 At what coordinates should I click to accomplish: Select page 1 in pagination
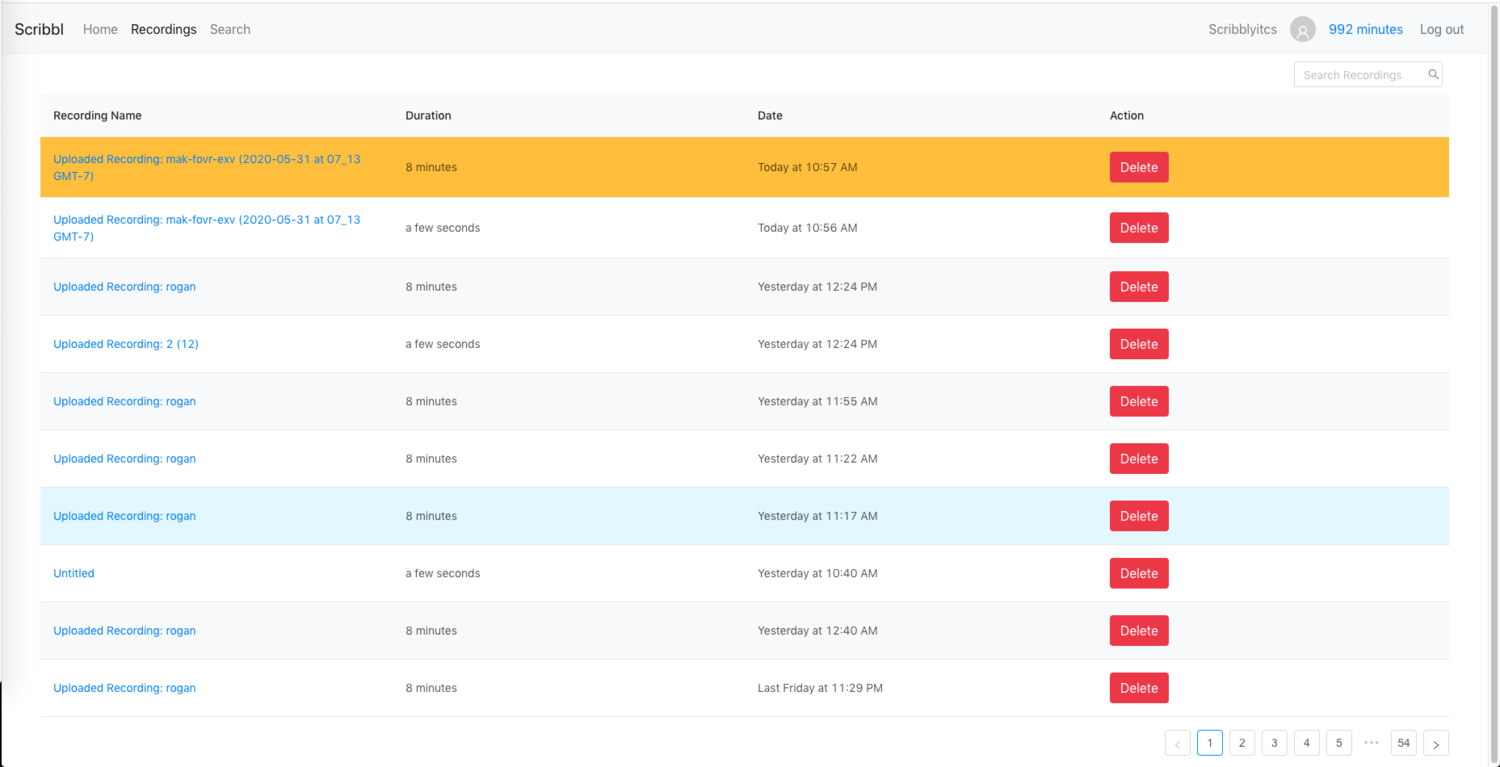click(x=1210, y=743)
